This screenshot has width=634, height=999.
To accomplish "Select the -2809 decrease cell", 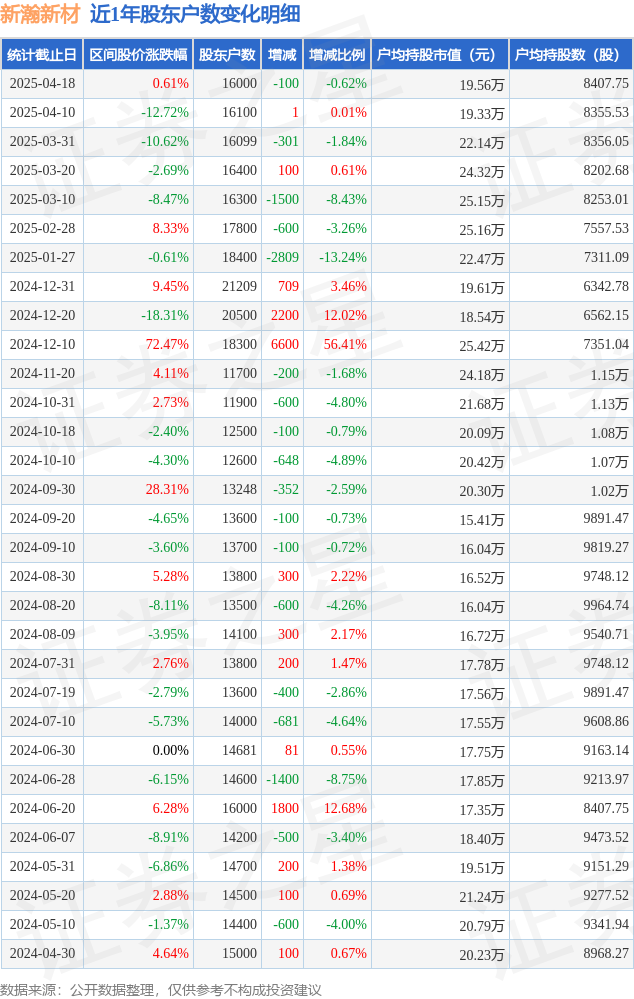I will click(x=282, y=257).
